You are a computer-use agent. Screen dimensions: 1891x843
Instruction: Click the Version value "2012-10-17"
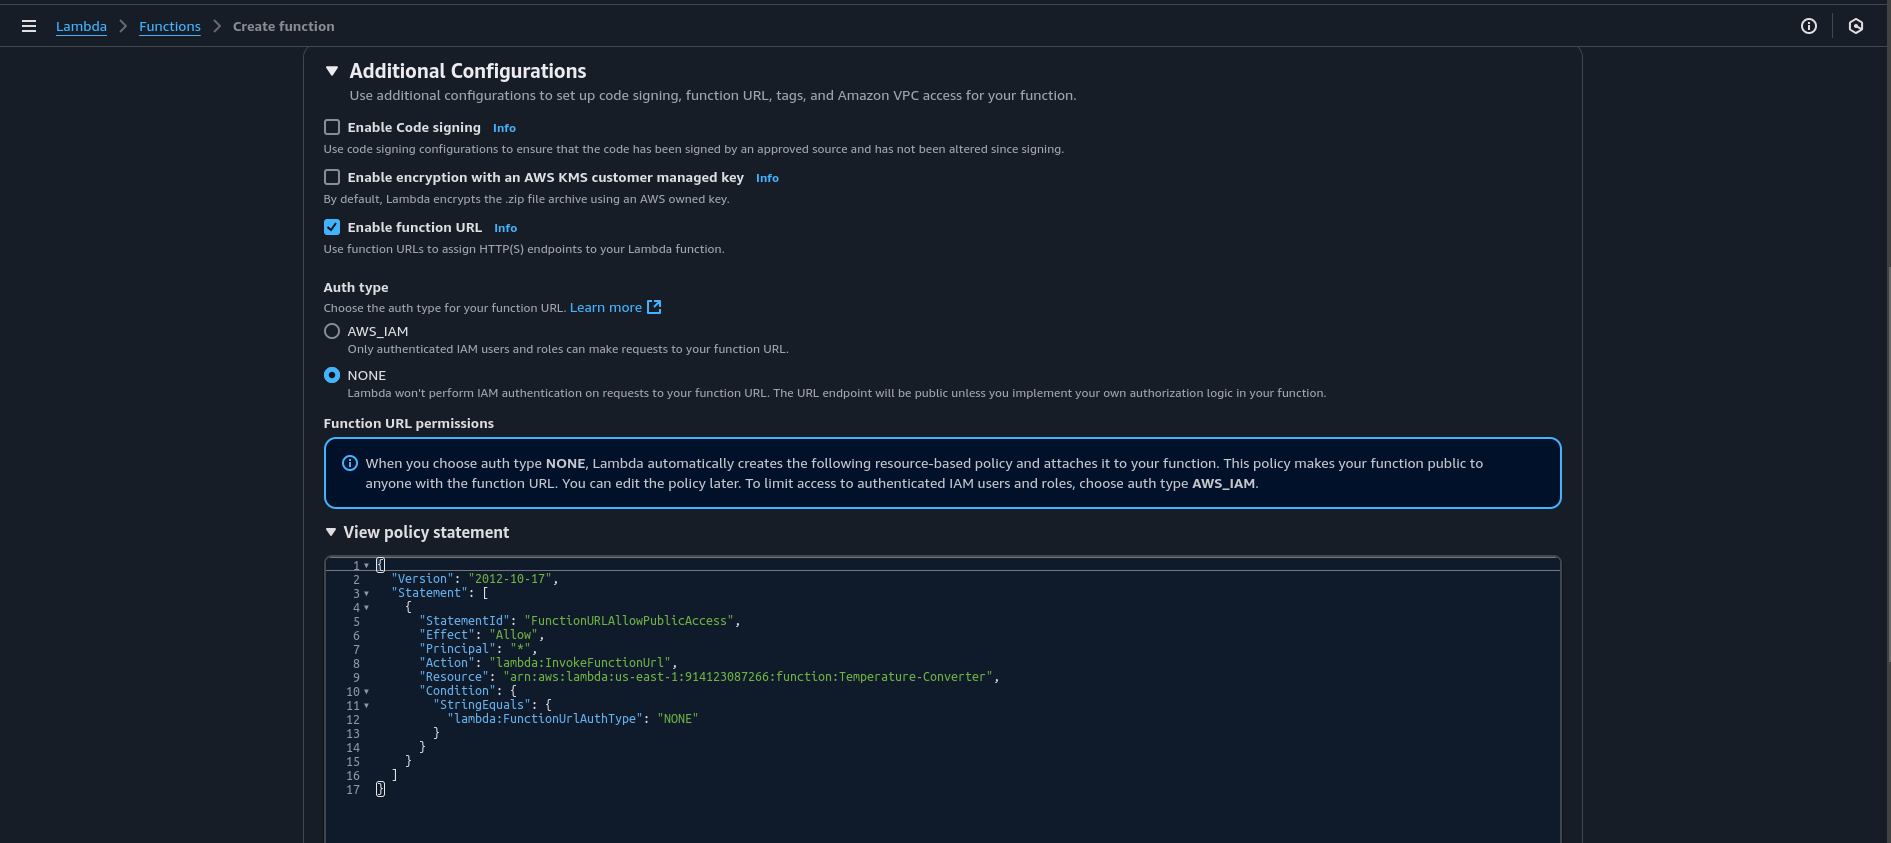coord(510,579)
